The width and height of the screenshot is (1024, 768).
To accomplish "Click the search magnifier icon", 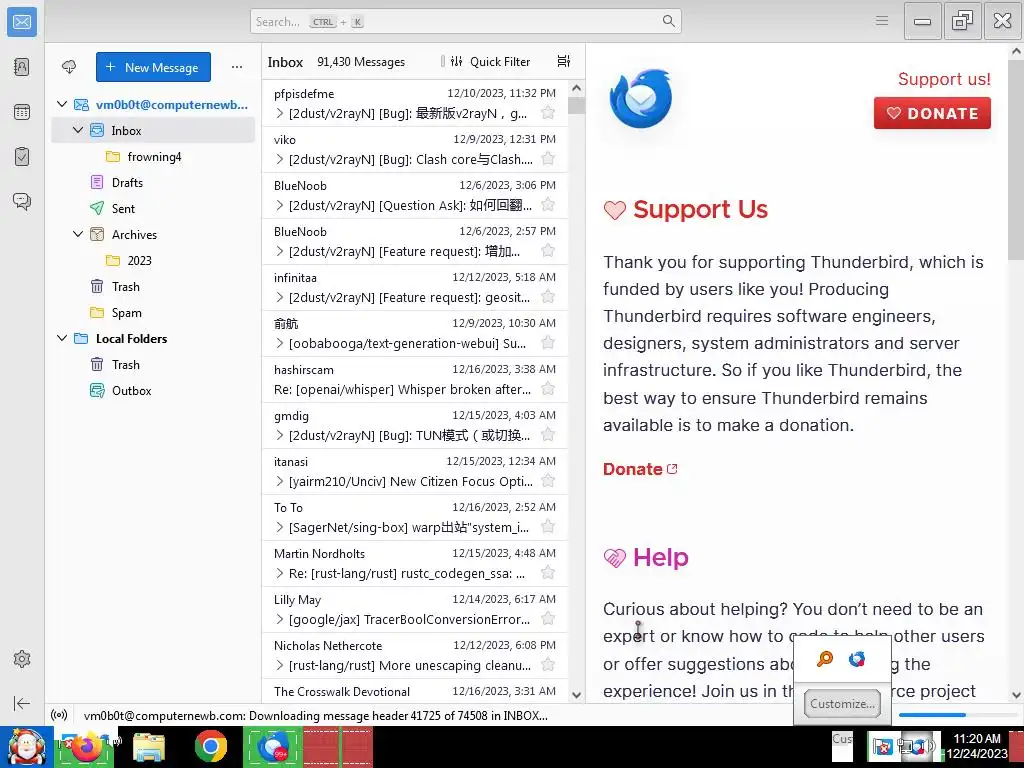I will pos(668,21).
